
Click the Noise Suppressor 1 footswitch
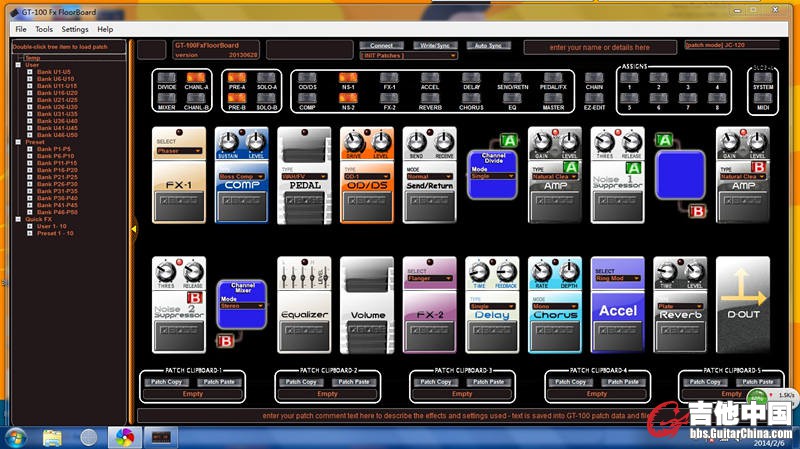click(x=617, y=206)
